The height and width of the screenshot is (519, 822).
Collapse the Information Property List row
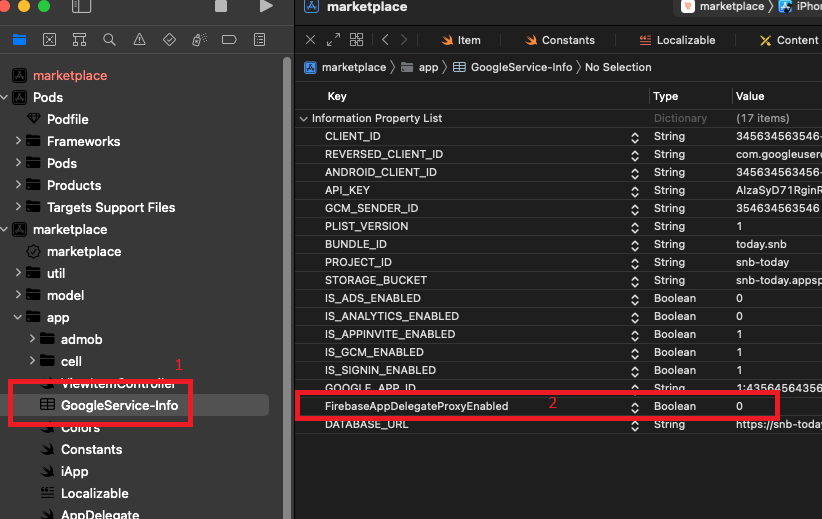click(x=304, y=118)
